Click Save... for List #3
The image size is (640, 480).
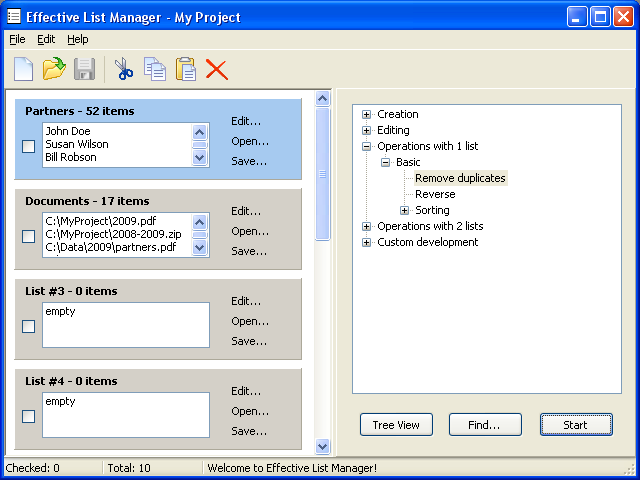[249, 341]
